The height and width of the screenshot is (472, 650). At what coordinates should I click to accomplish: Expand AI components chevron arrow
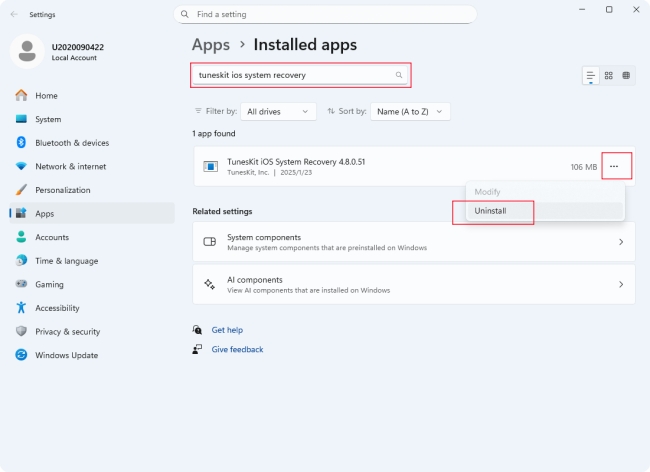tap(621, 284)
